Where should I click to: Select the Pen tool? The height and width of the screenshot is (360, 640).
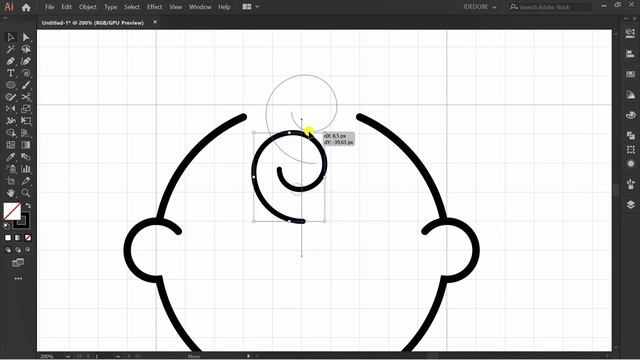pyautogui.click(x=11, y=61)
